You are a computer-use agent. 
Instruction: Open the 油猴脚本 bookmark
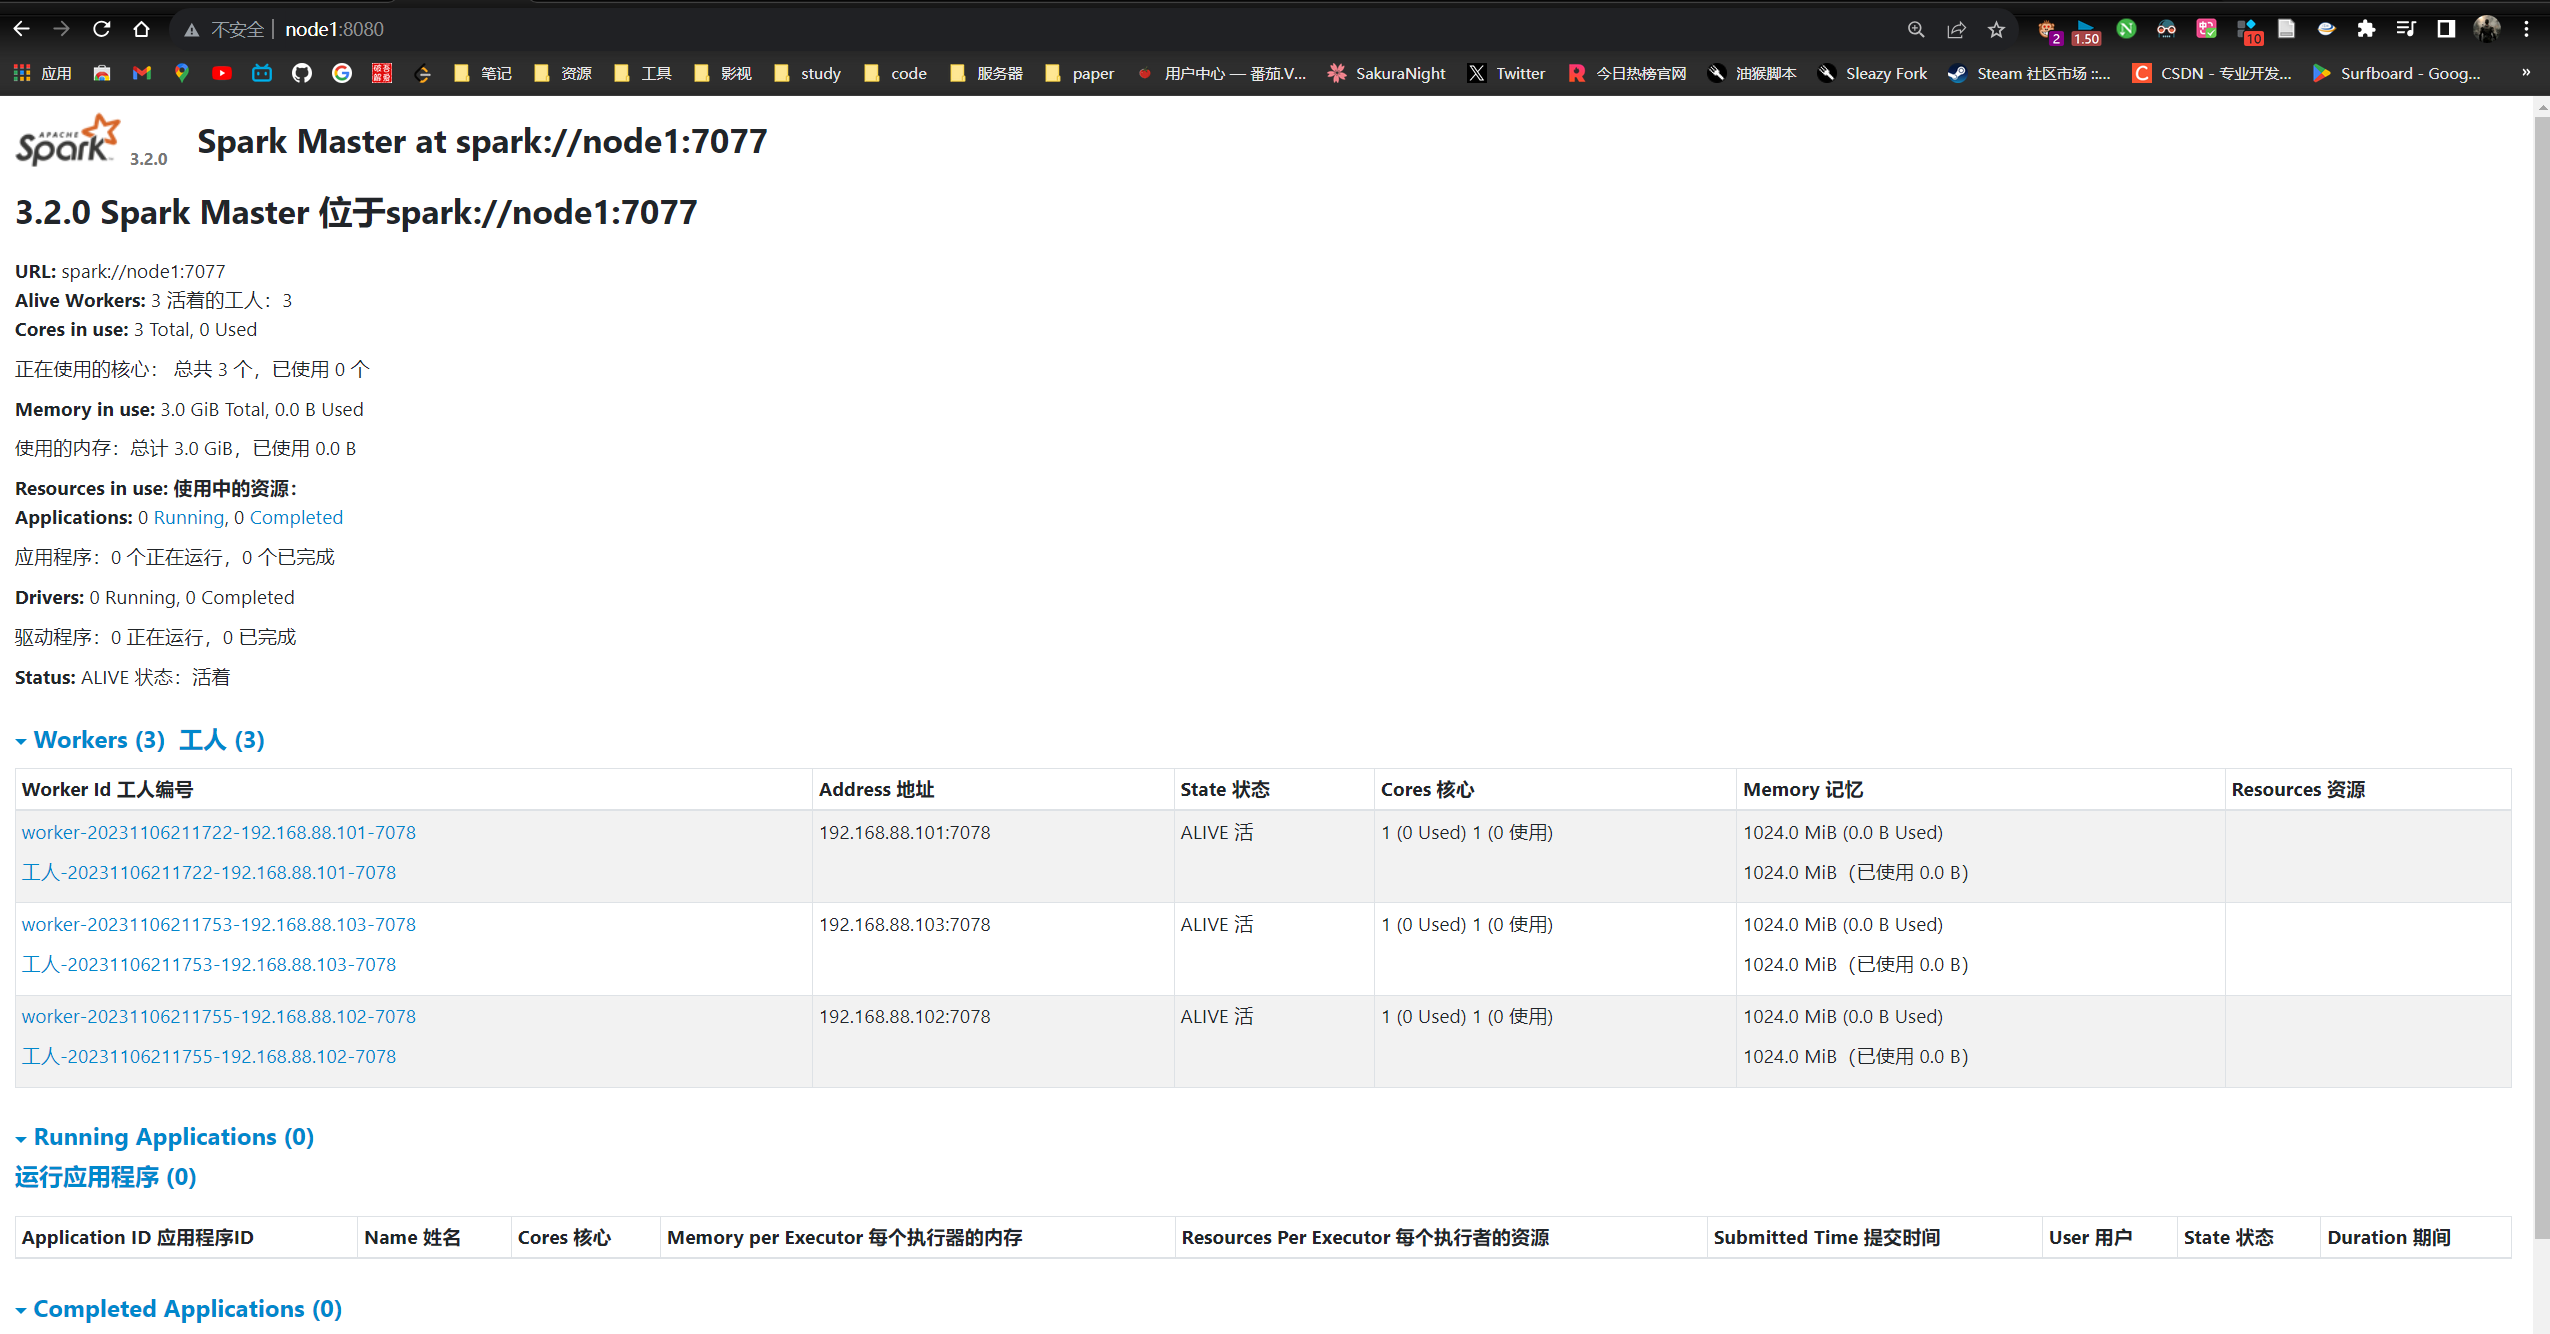[x=1752, y=73]
